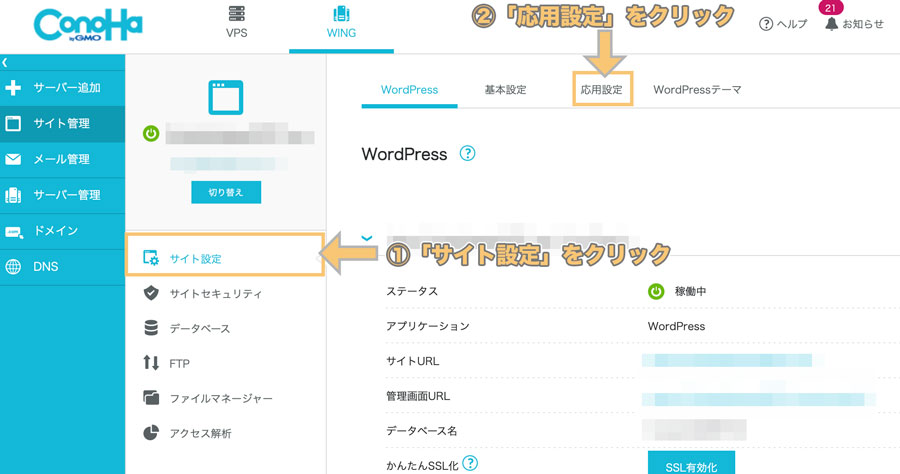This screenshot has width=900, height=474.
Task: Open サイト設定 in submenu
Action: coord(196,259)
